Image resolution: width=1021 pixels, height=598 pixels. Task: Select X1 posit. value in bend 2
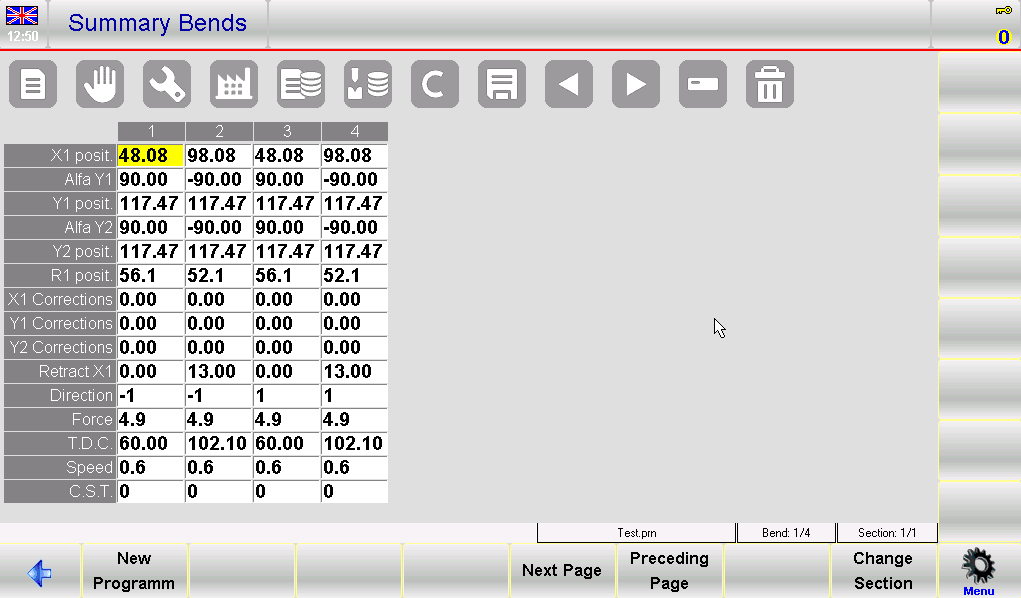(x=219, y=156)
